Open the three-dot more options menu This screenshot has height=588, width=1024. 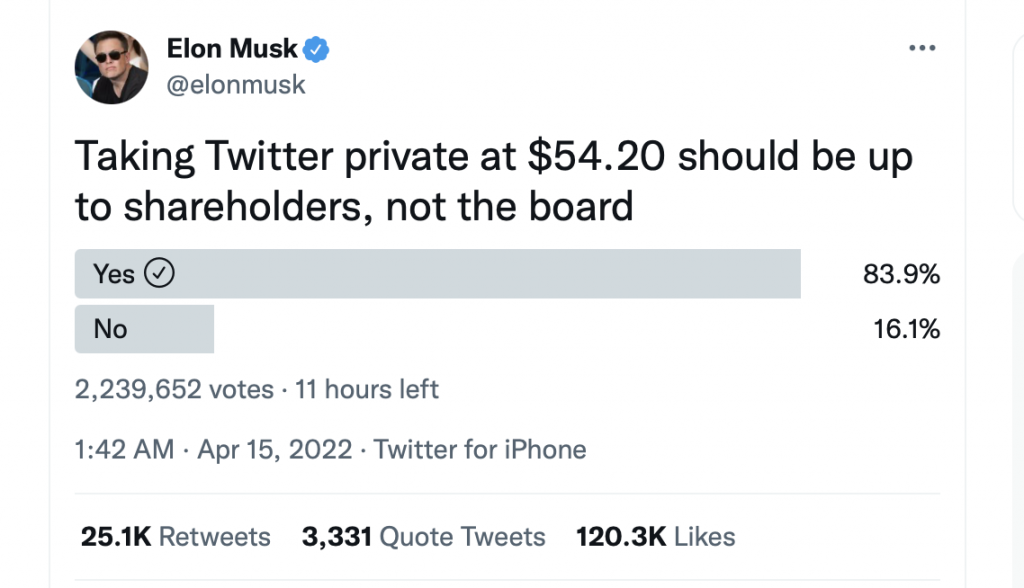921,49
